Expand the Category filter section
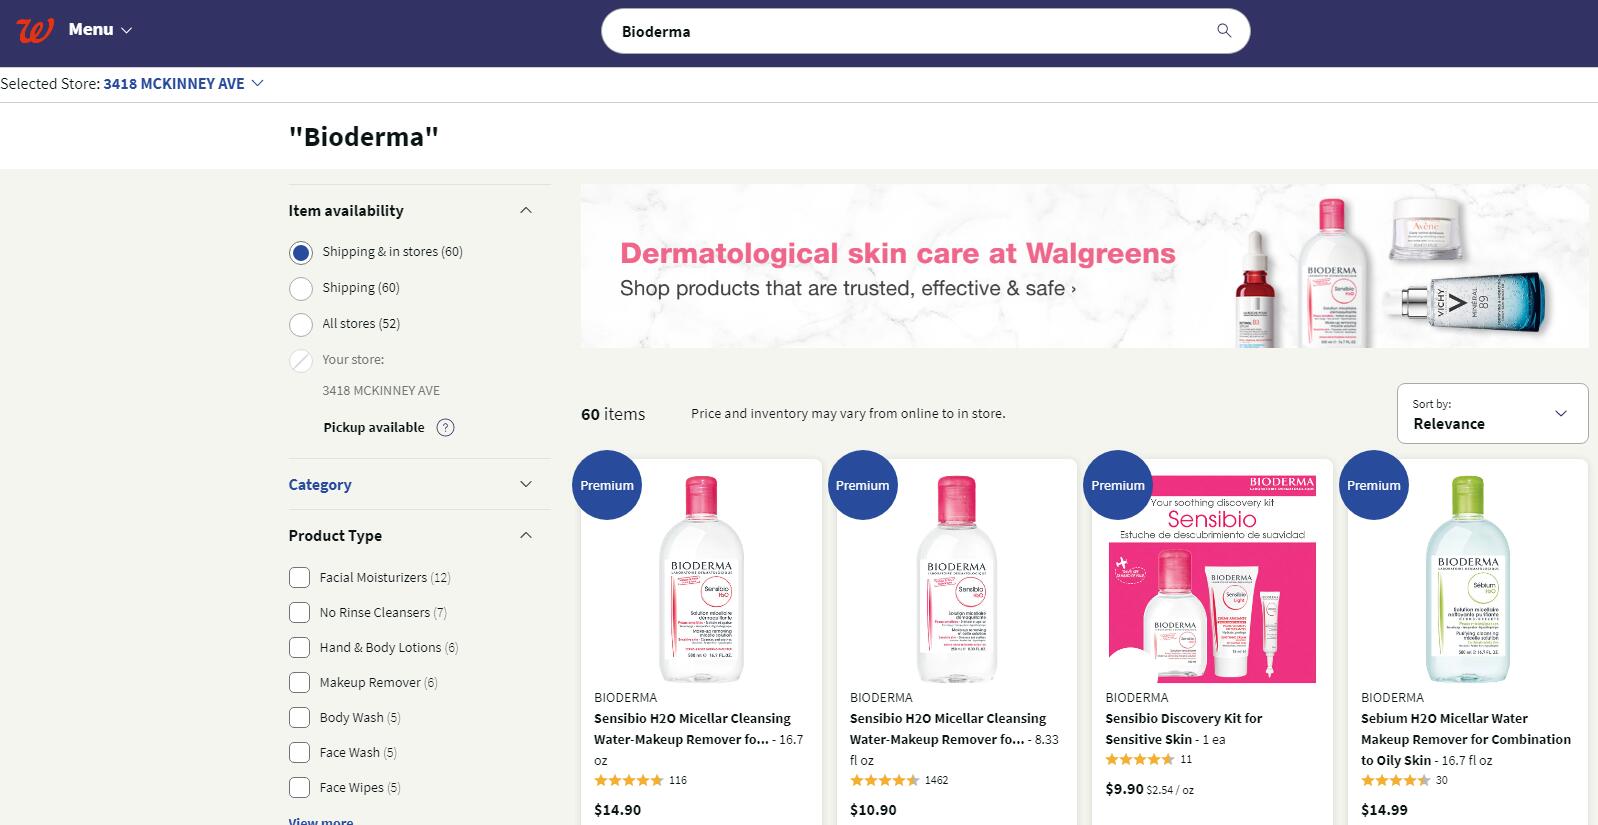Screen dimensions: 1598x825 pos(526,485)
